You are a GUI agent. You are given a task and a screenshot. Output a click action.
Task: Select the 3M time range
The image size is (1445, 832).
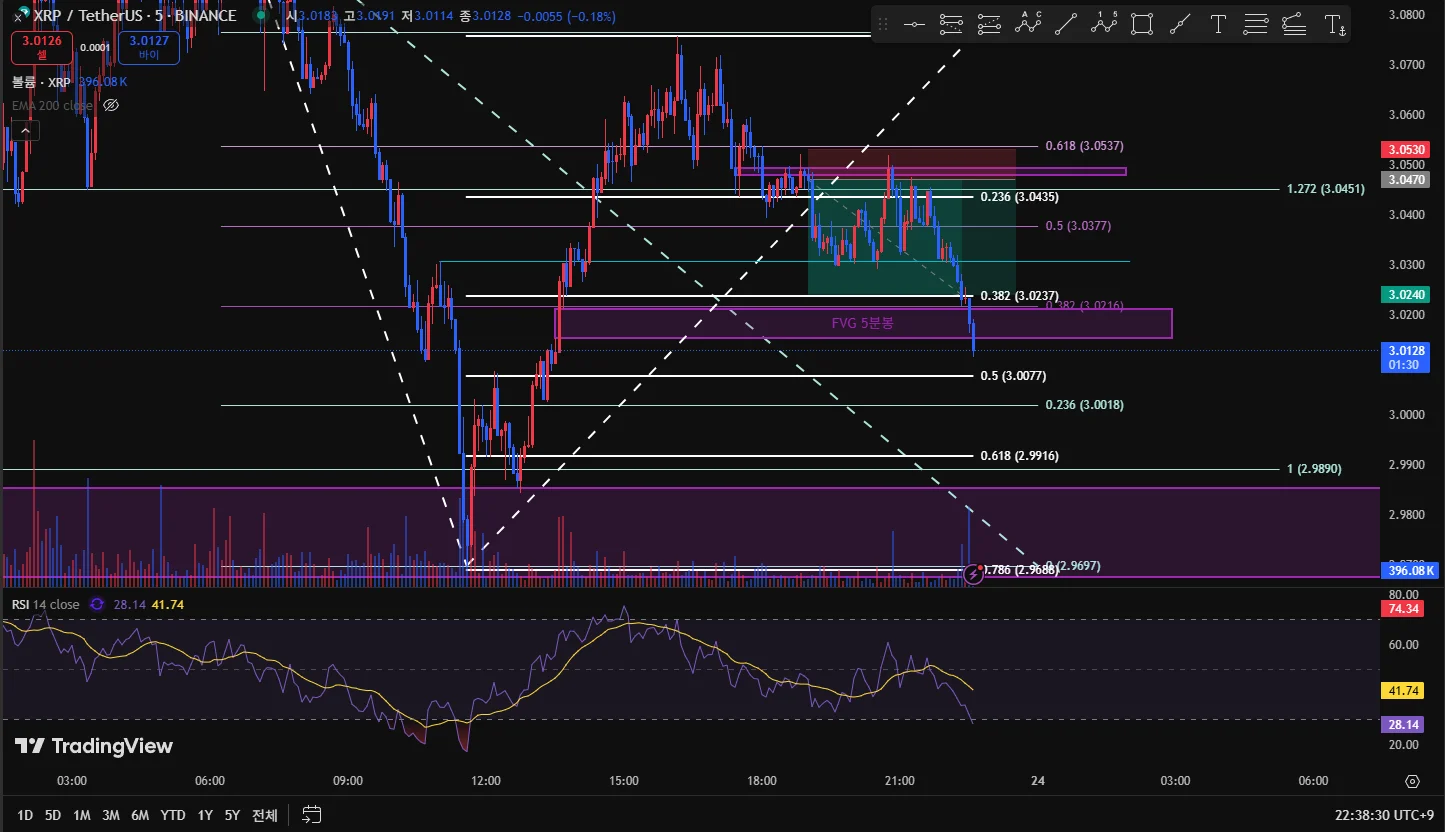tap(111, 815)
